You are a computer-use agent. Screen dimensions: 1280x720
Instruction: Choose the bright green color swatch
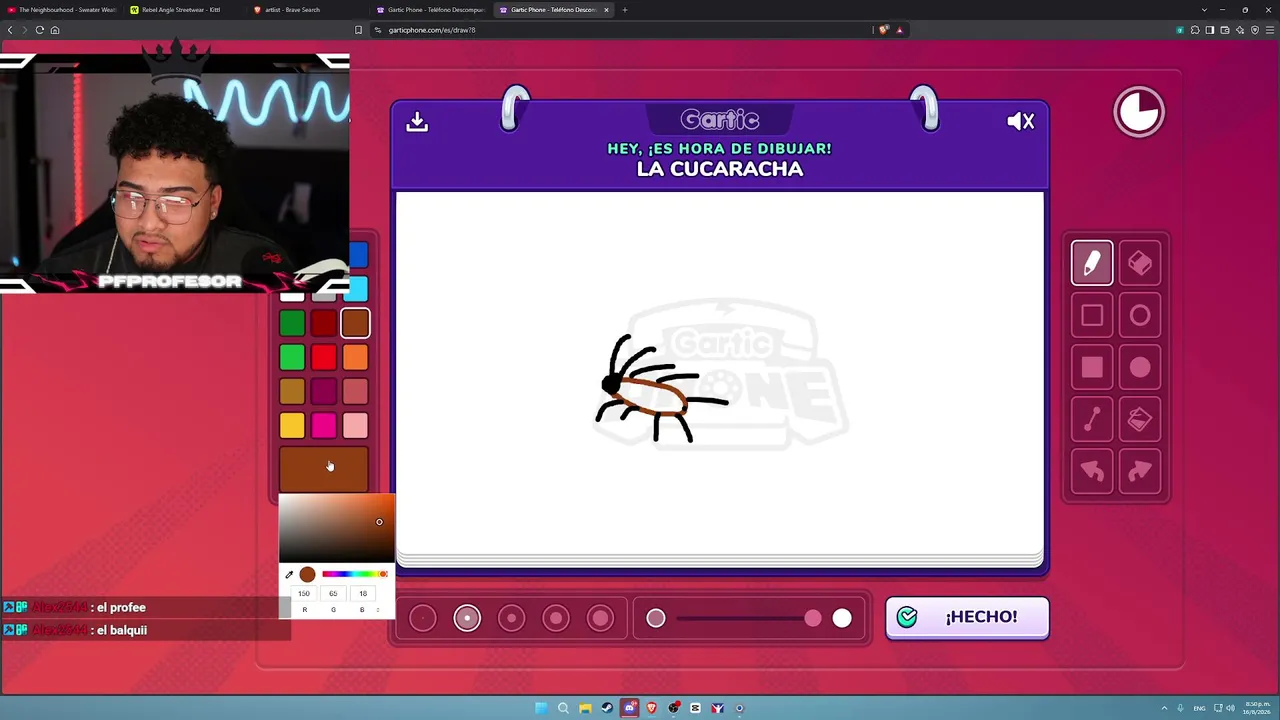[292, 357]
